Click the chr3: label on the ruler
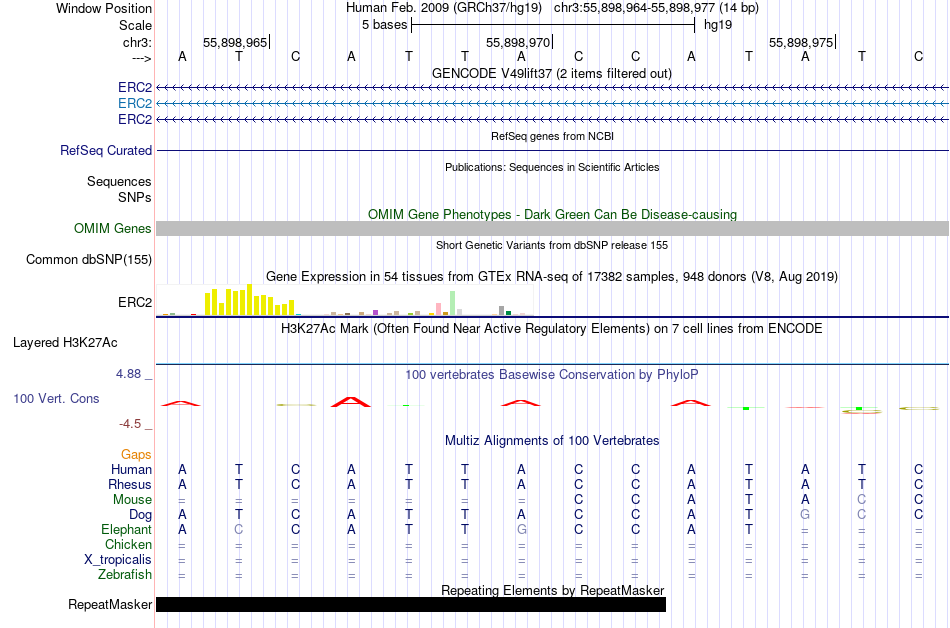The height and width of the screenshot is (628, 950). point(137,42)
